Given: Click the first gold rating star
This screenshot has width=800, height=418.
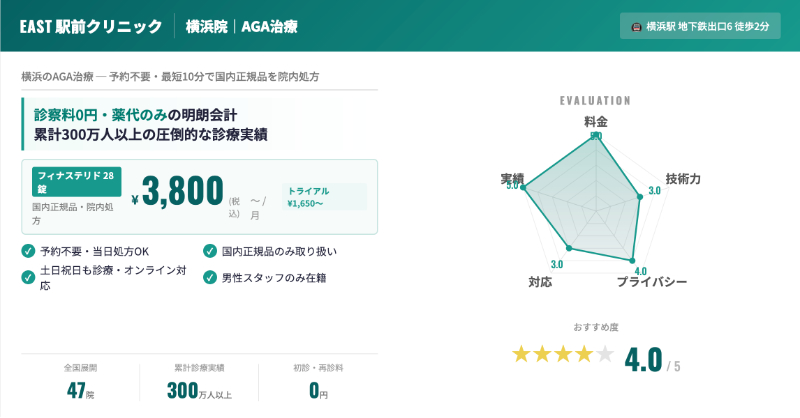Looking at the screenshot, I should (520, 354).
